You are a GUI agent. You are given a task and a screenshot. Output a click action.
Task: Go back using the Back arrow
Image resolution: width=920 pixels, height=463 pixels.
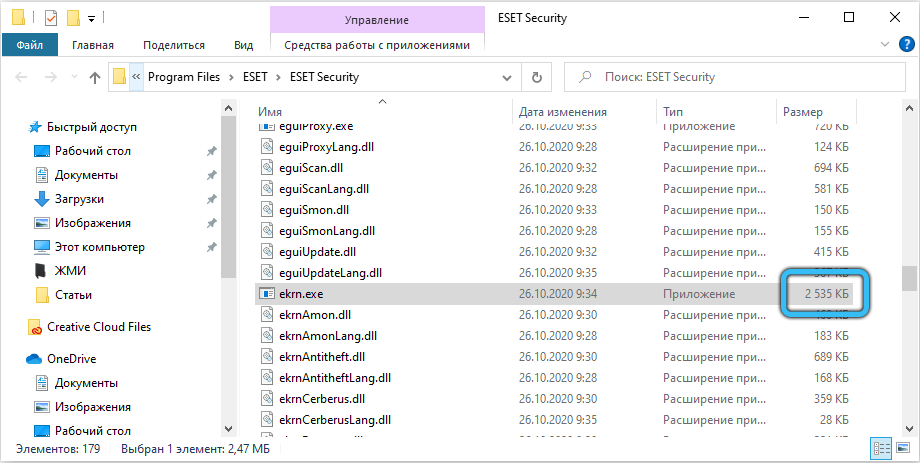click(x=22, y=77)
